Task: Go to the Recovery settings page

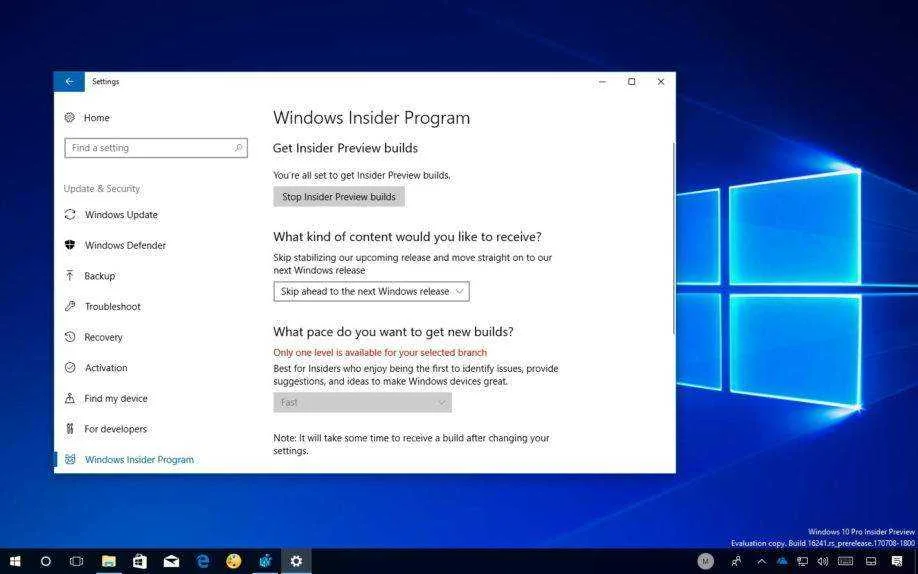Action: tap(103, 337)
